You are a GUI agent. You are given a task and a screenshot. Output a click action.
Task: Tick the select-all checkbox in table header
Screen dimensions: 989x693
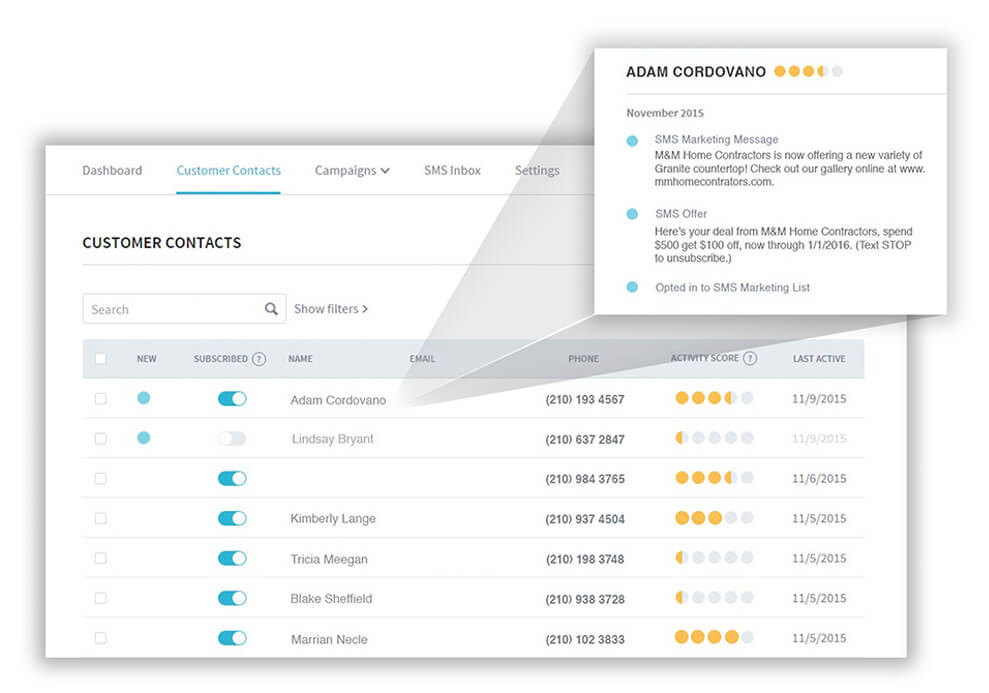(100, 359)
